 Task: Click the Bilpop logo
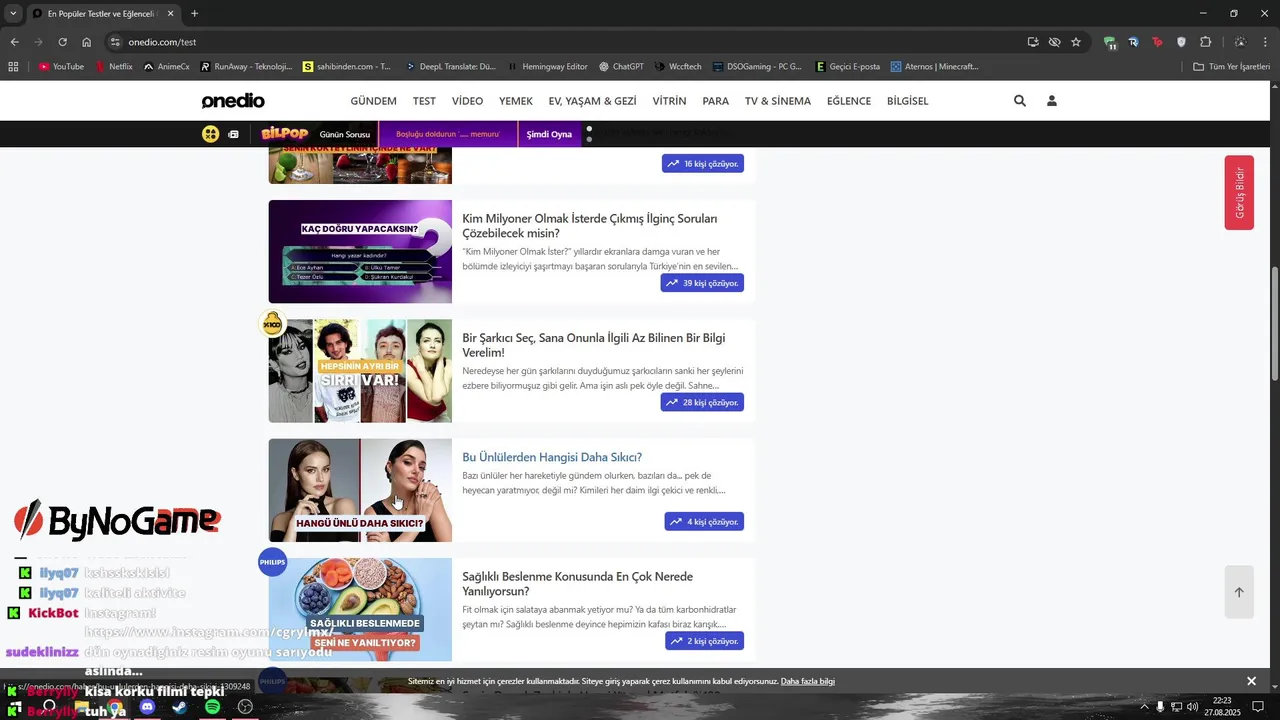coord(284,134)
